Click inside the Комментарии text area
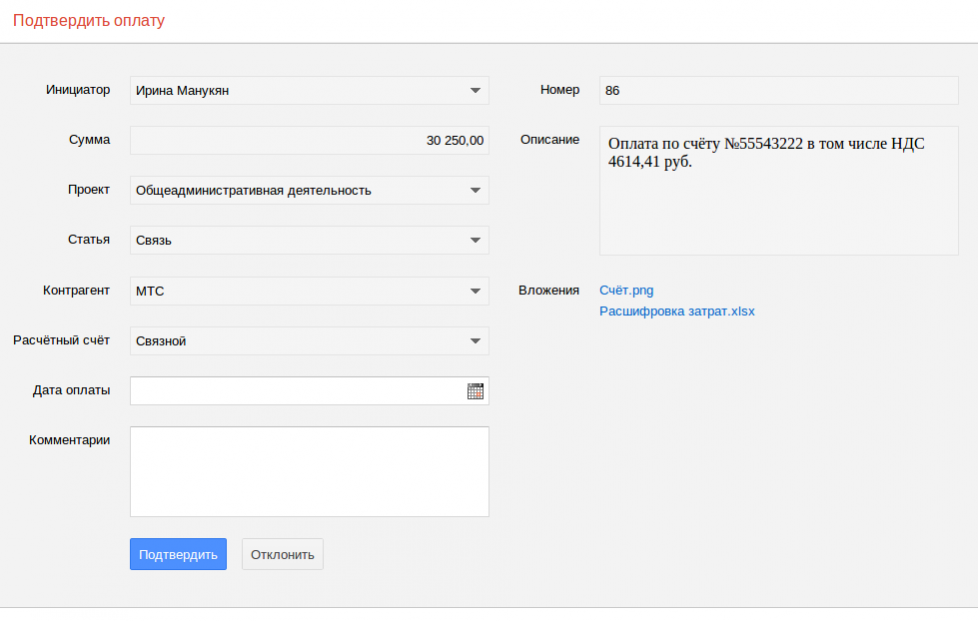The width and height of the screenshot is (978, 621). coord(309,471)
